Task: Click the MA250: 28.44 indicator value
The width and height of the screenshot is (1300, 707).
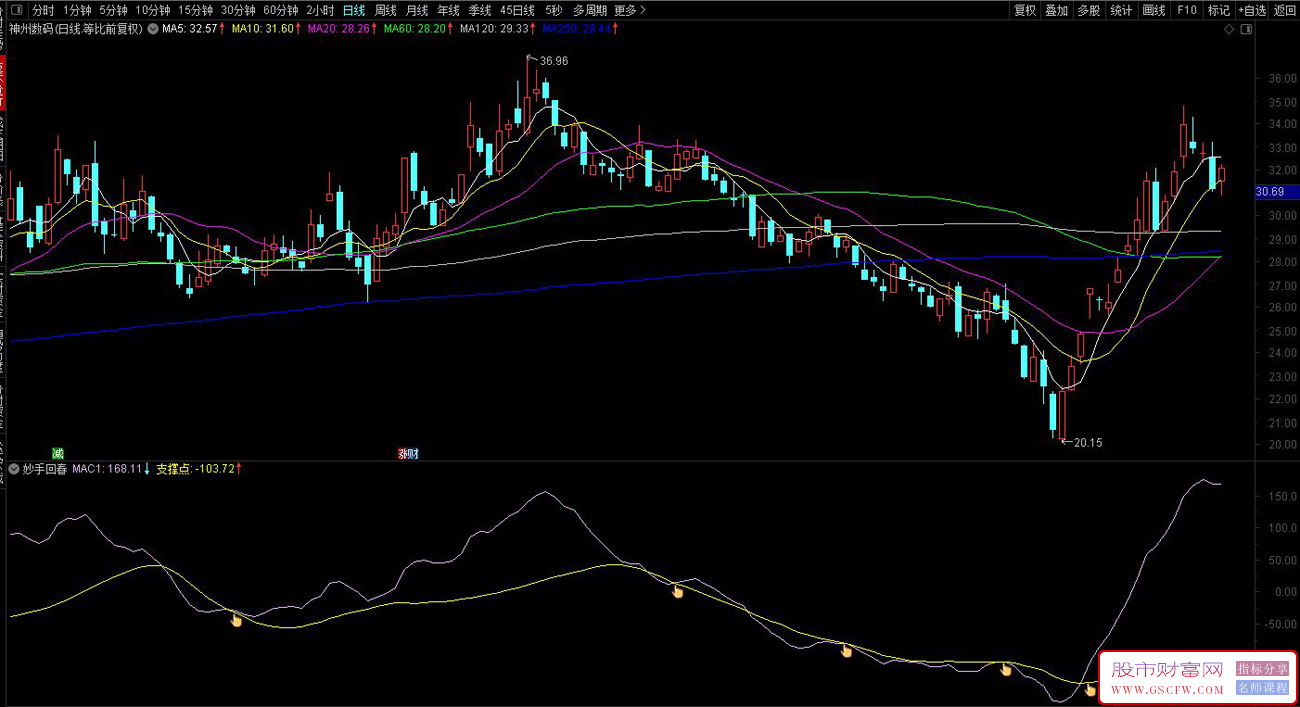Action: click(579, 29)
